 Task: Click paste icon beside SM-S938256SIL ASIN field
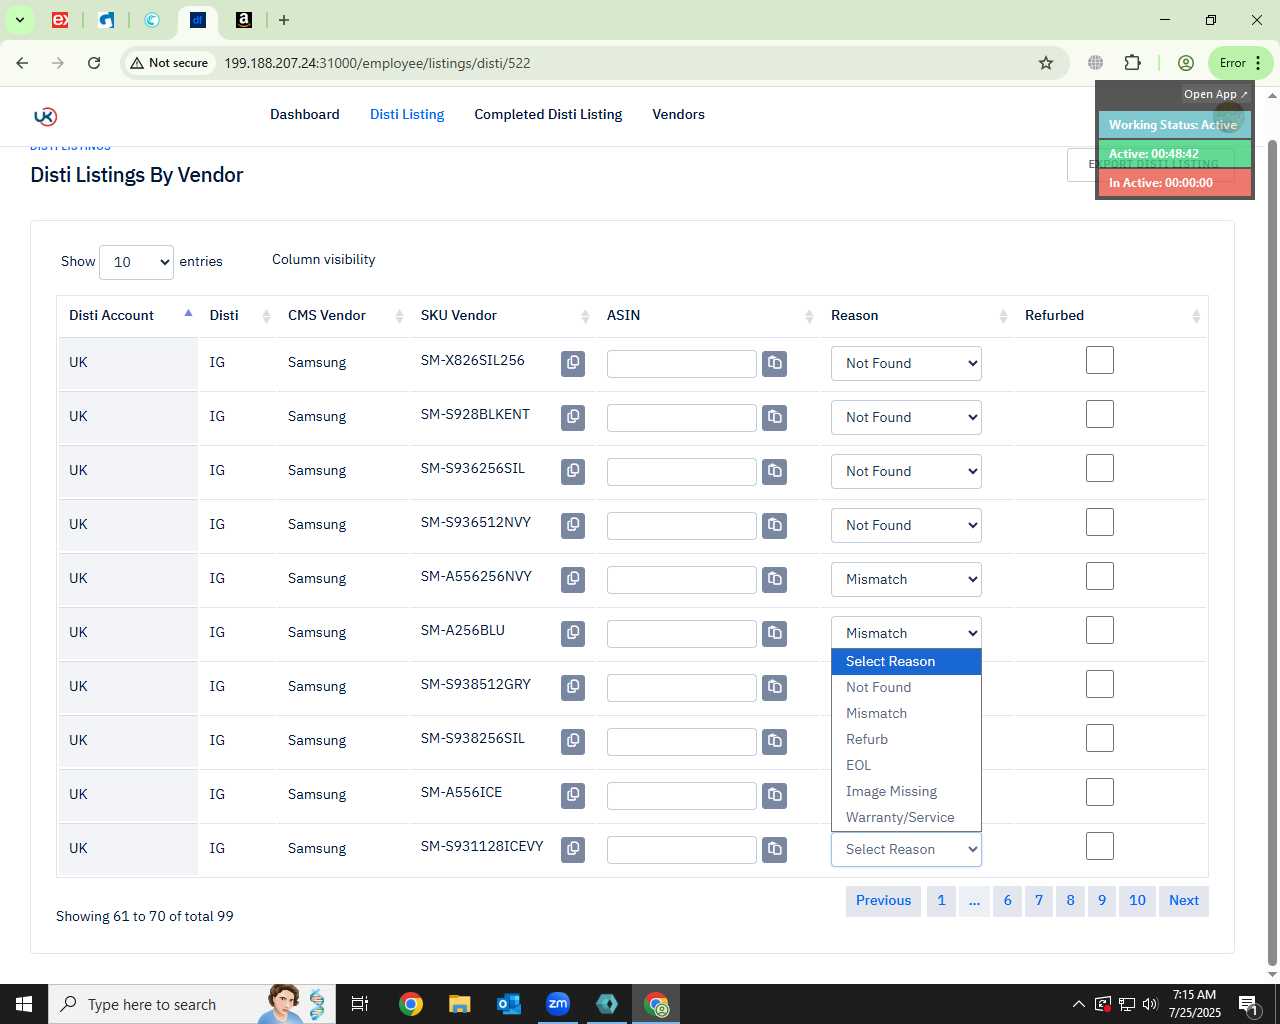click(x=775, y=741)
